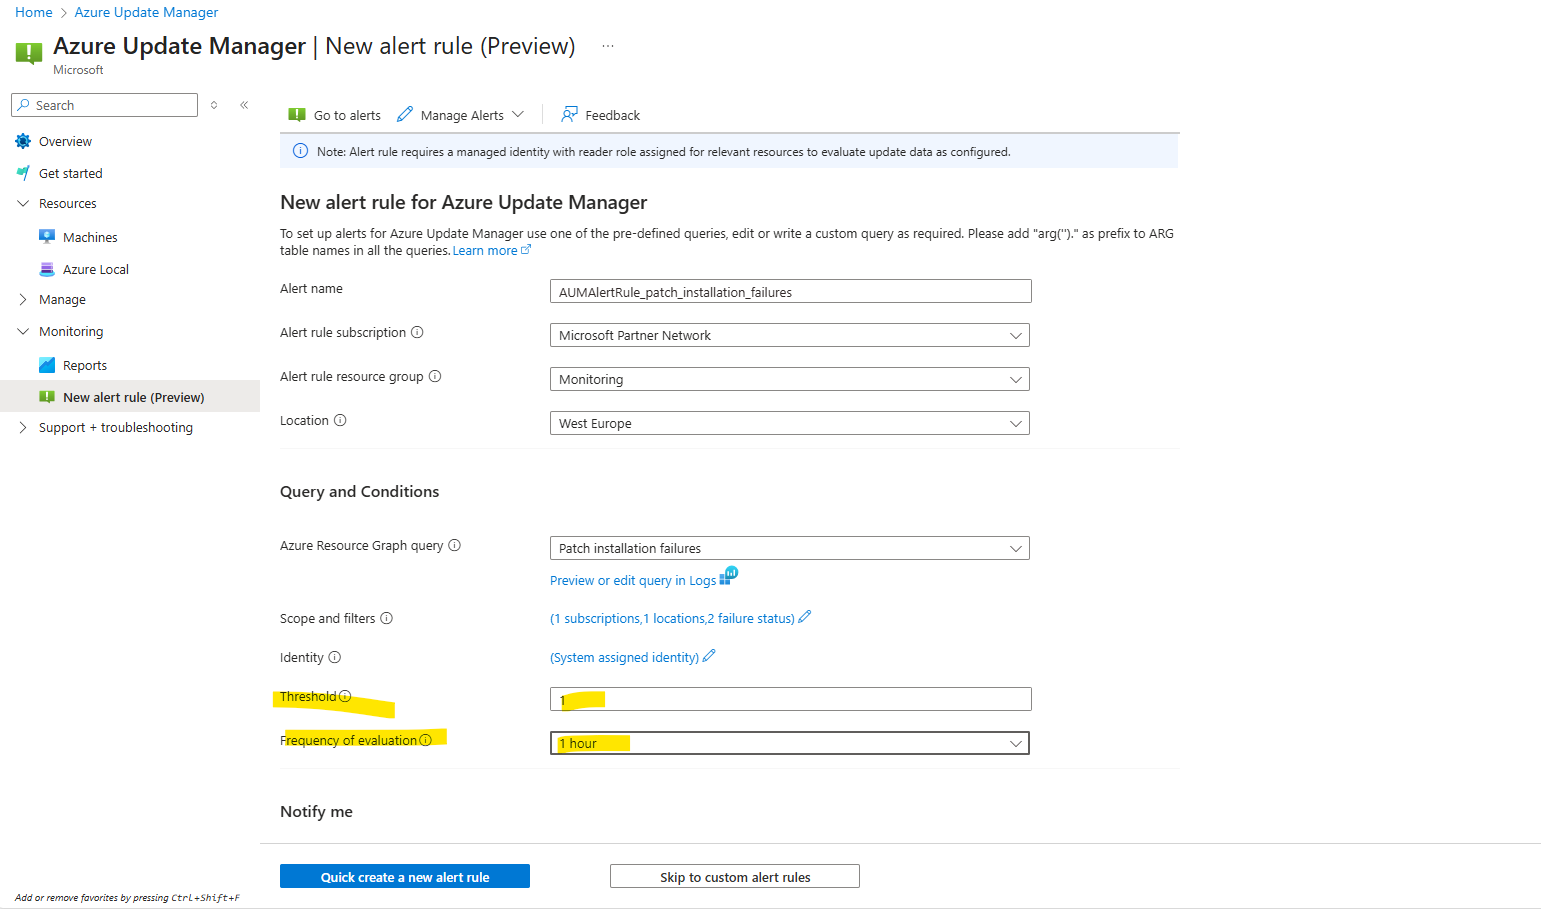Click Go to alerts toolbar button
The width and height of the screenshot is (1541, 909).
[335, 115]
